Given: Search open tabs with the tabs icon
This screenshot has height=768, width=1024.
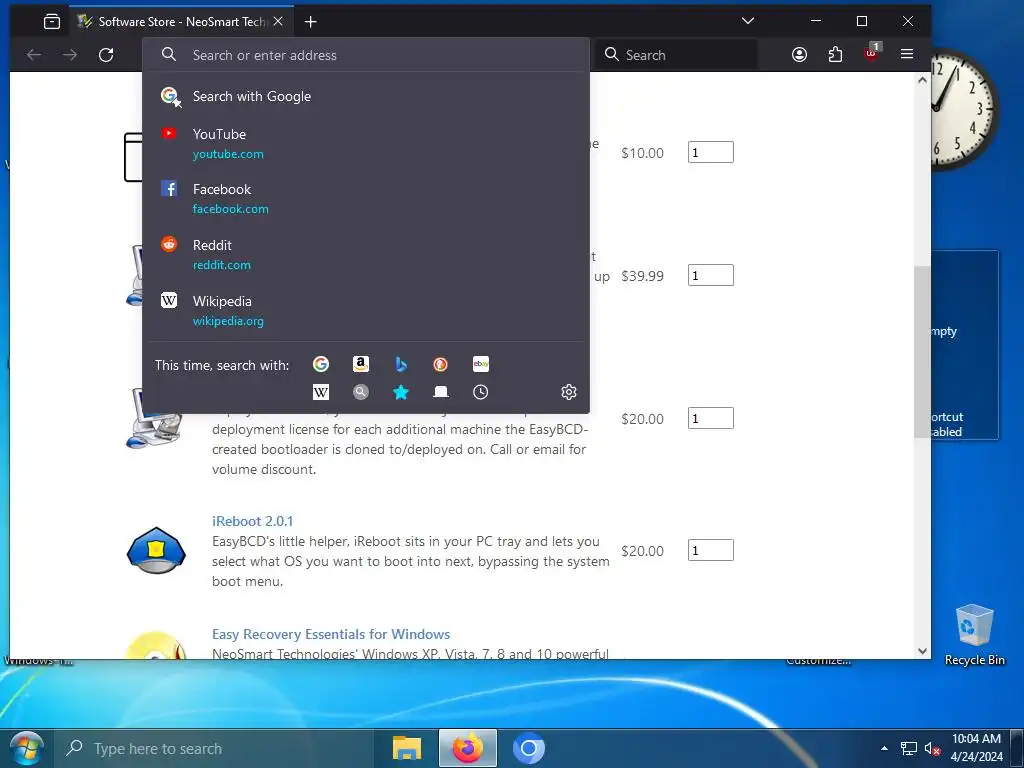Looking at the screenshot, I should (441, 392).
